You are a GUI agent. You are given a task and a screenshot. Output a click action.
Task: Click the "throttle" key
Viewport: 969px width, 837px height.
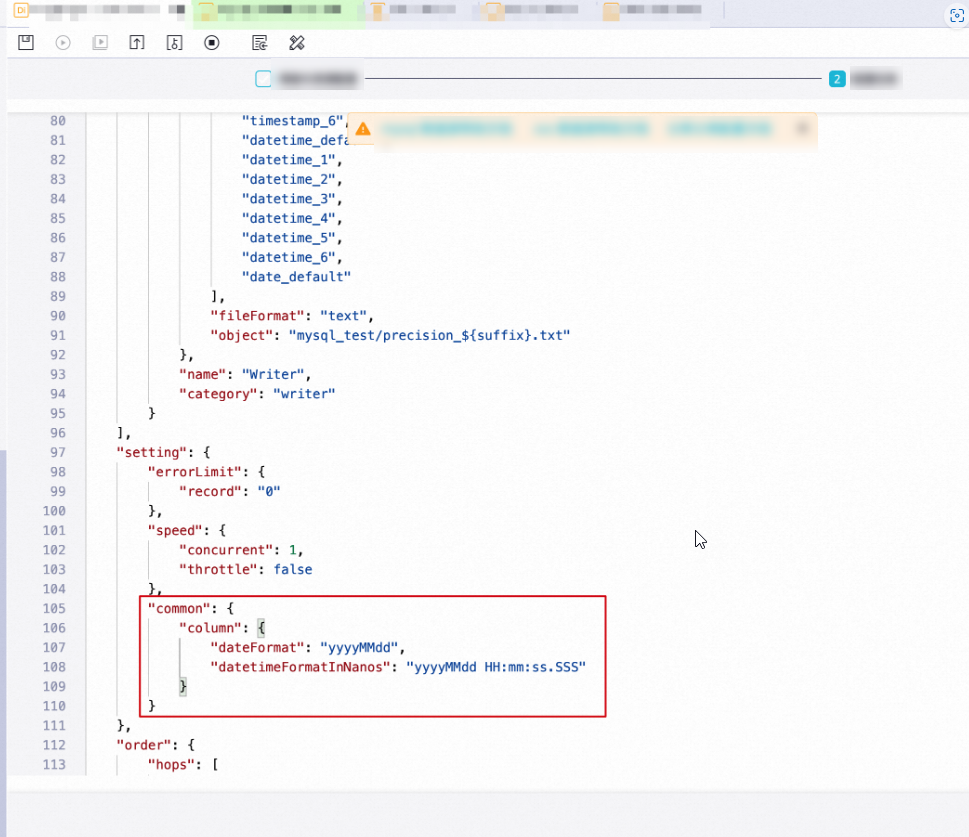[x=218, y=569]
